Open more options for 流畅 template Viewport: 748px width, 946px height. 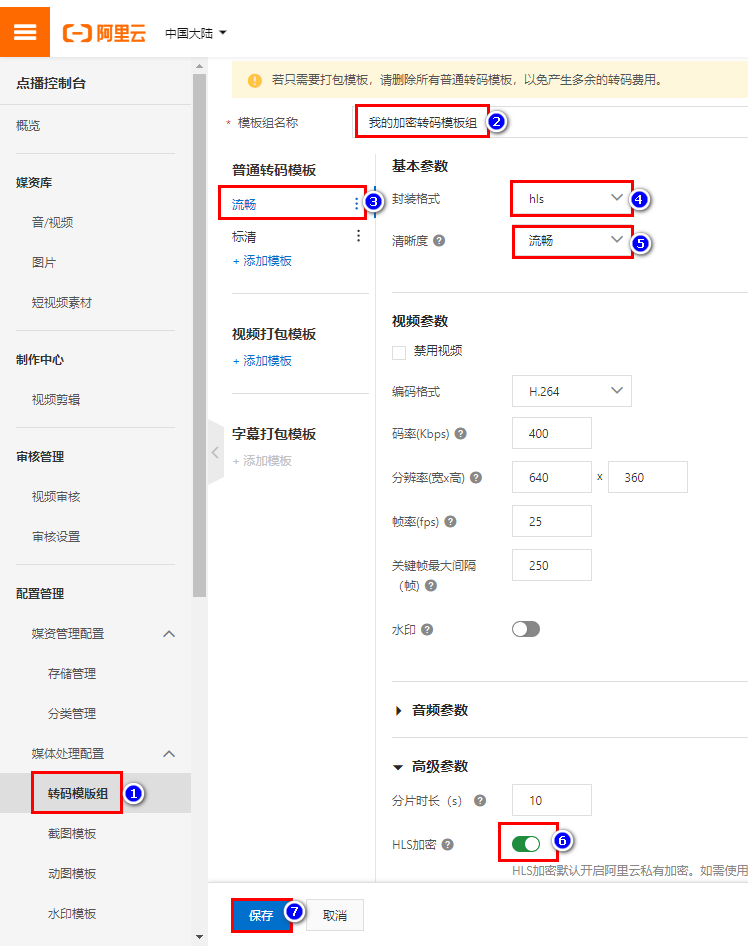pos(357,204)
